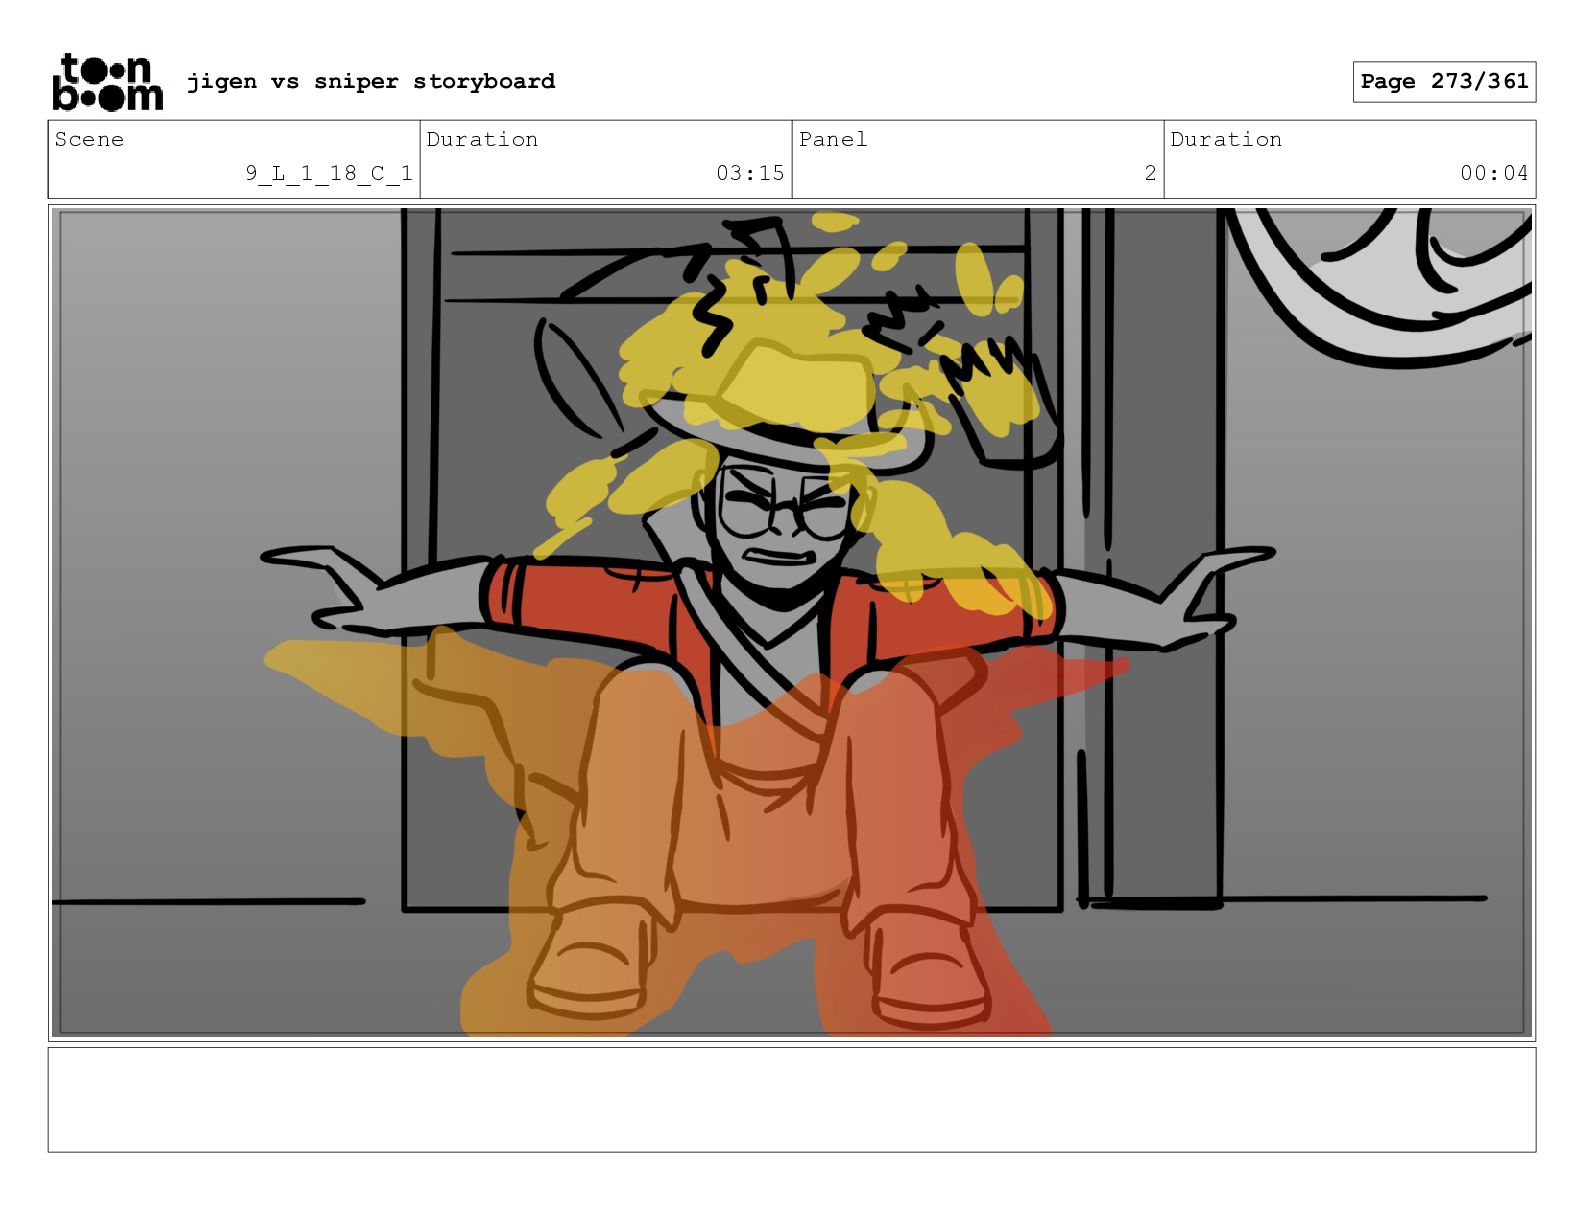
Task: Click panel duration value '00:04'
Action: 1494,173
